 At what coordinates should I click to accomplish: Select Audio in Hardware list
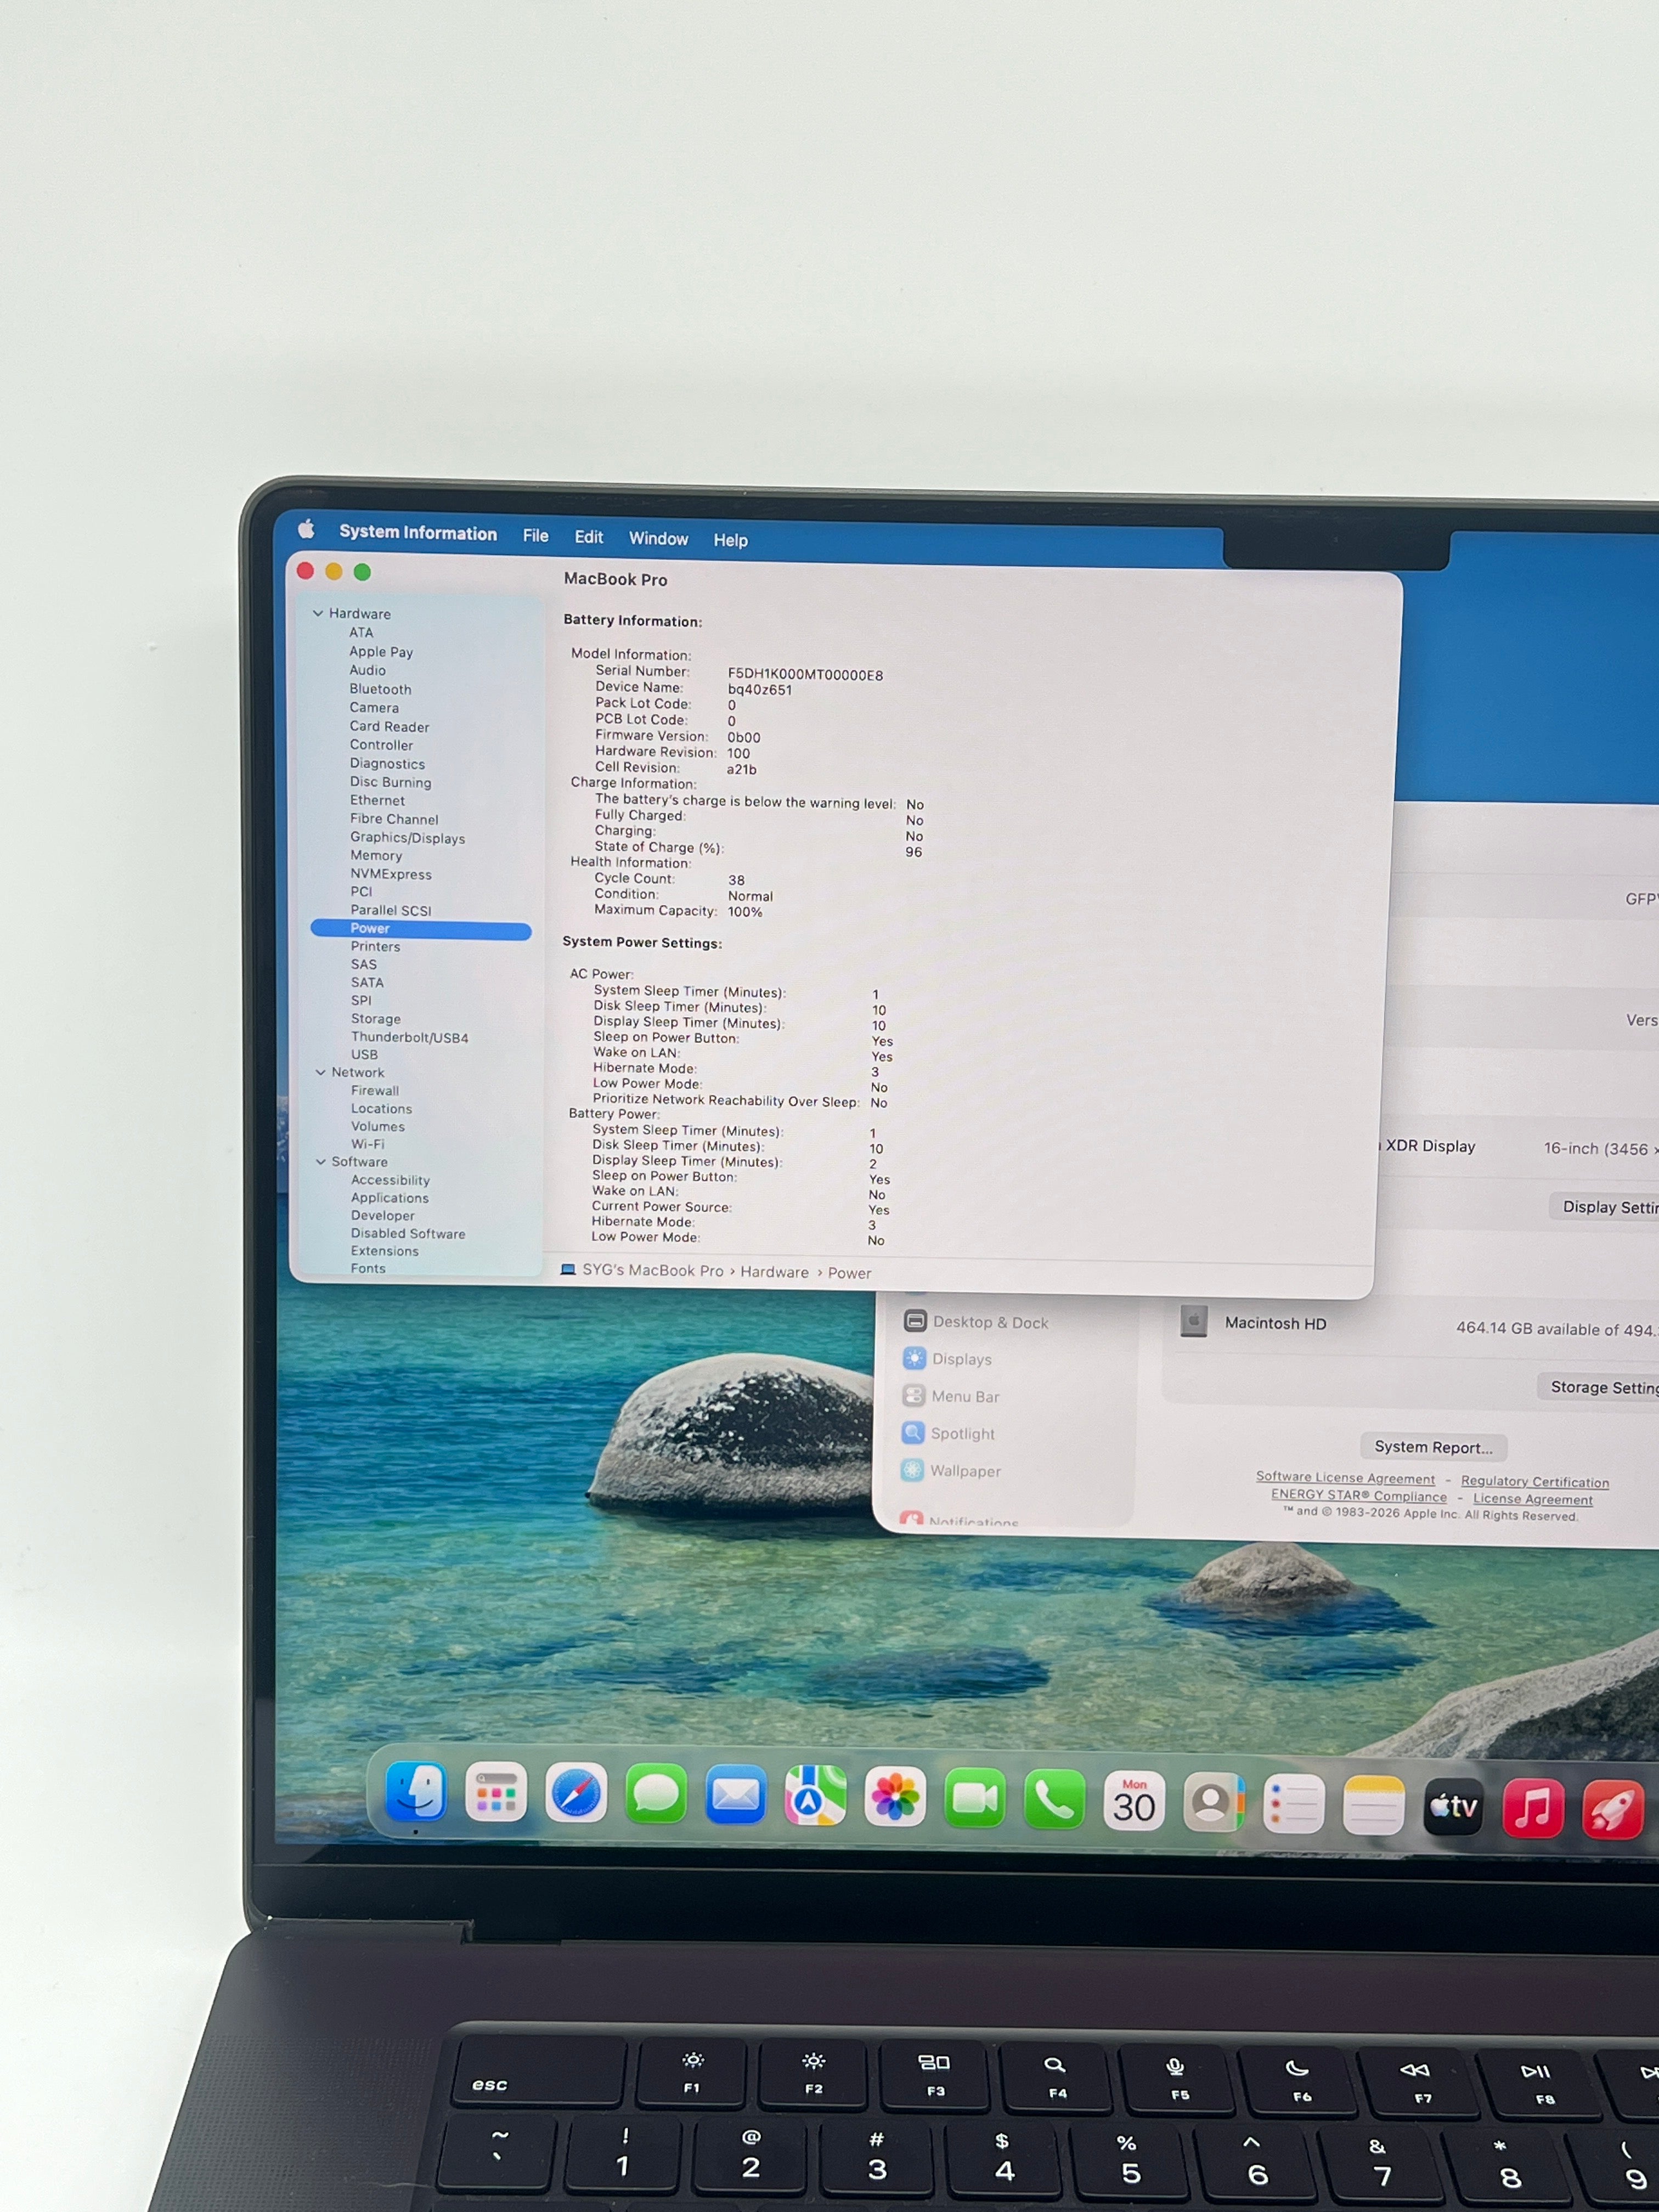(368, 670)
